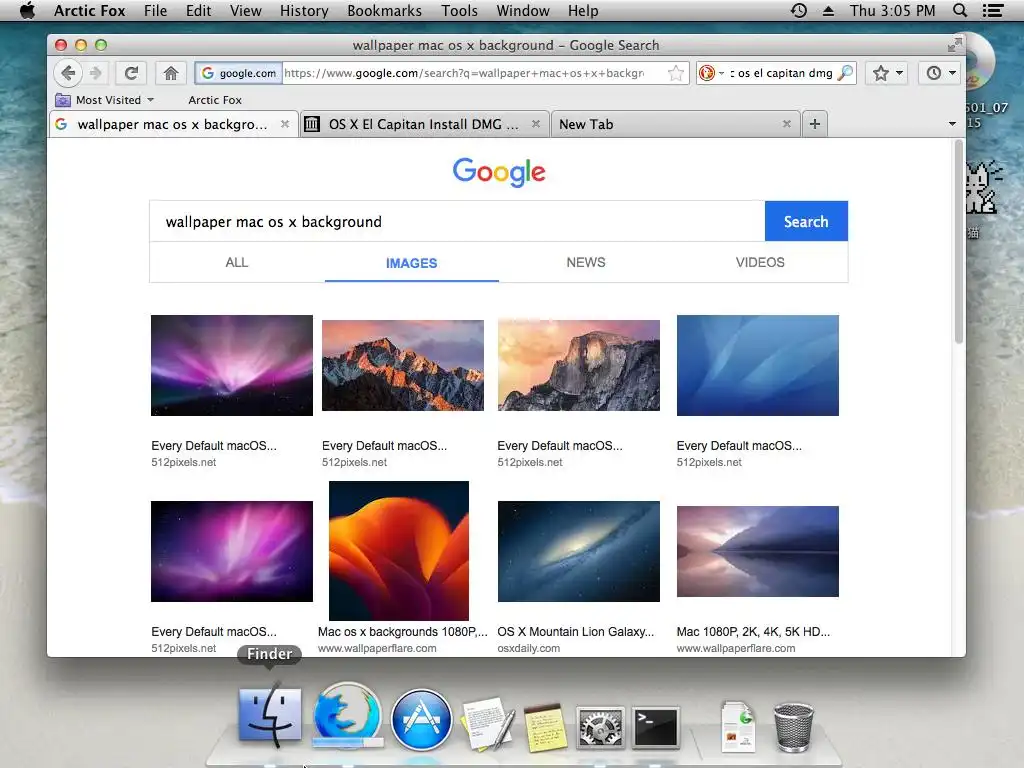This screenshot has height=768, width=1024.
Task: Open the browser Home page icon
Action: click(x=171, y=72)
